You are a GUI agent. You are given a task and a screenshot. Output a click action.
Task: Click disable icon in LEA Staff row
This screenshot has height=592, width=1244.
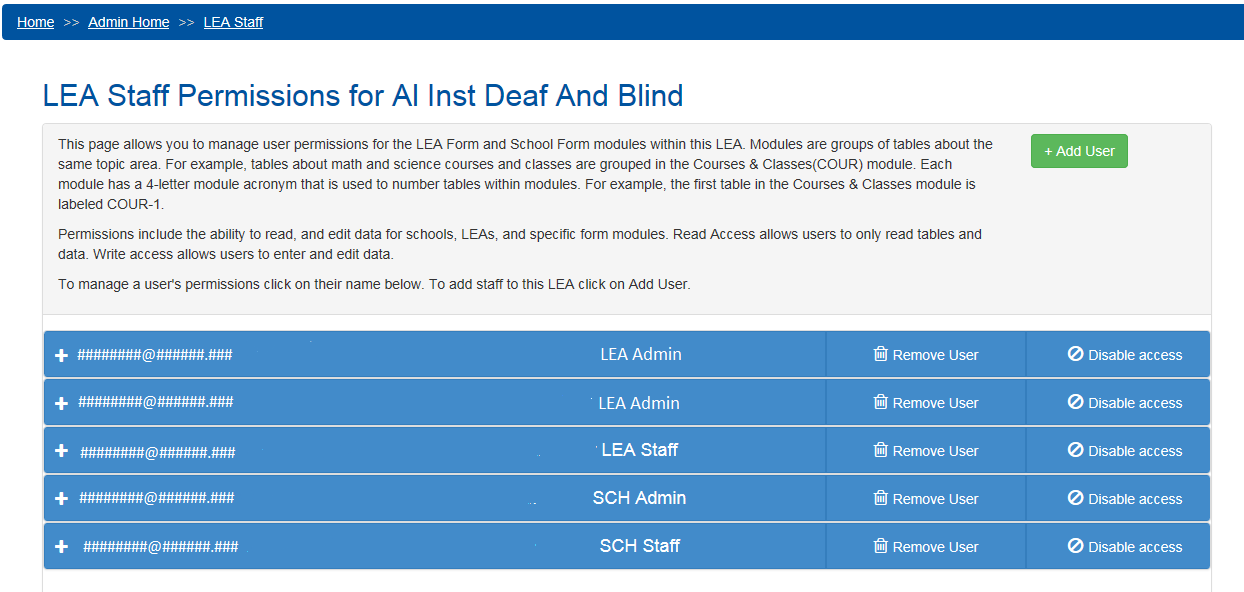point(1076,450)
